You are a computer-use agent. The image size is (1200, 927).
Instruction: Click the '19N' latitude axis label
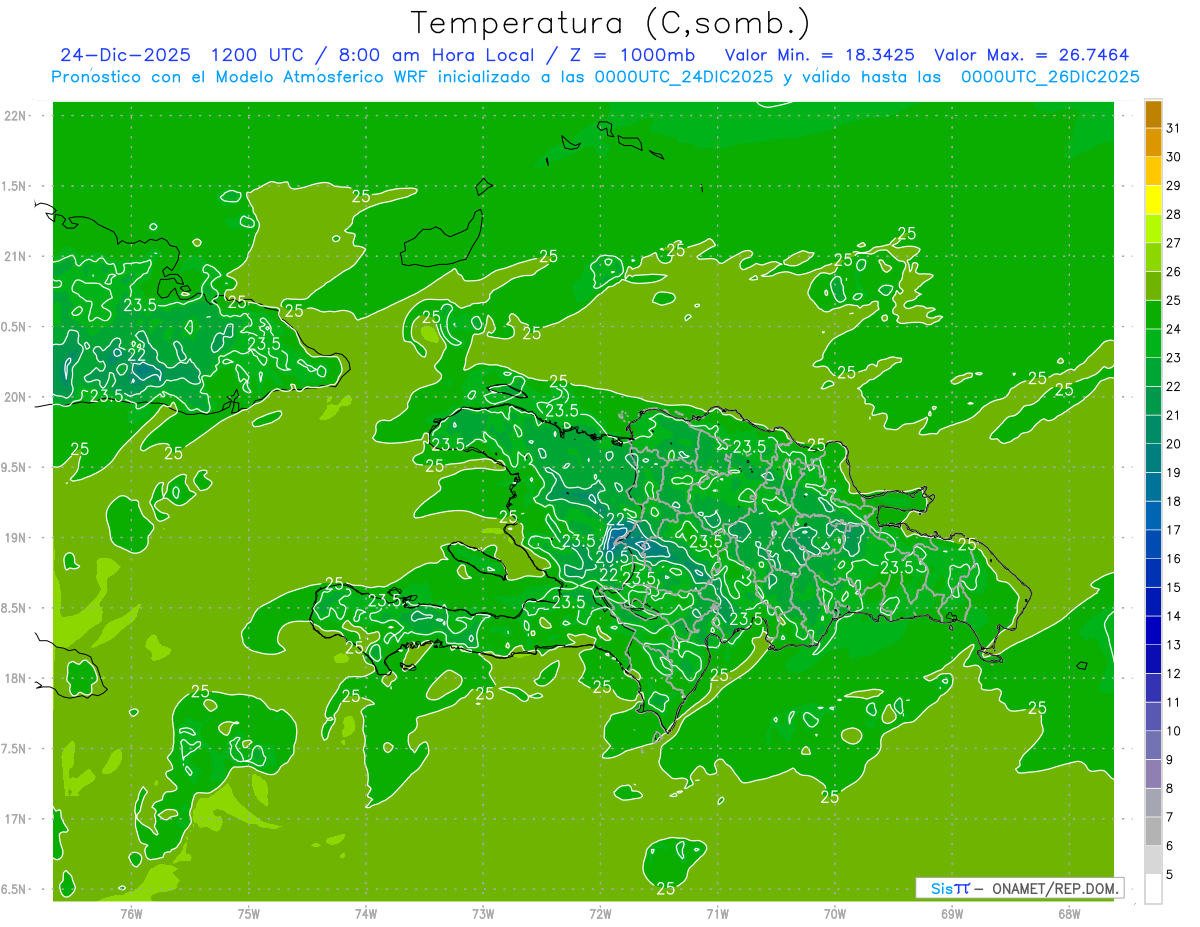(x=17, y=538)
